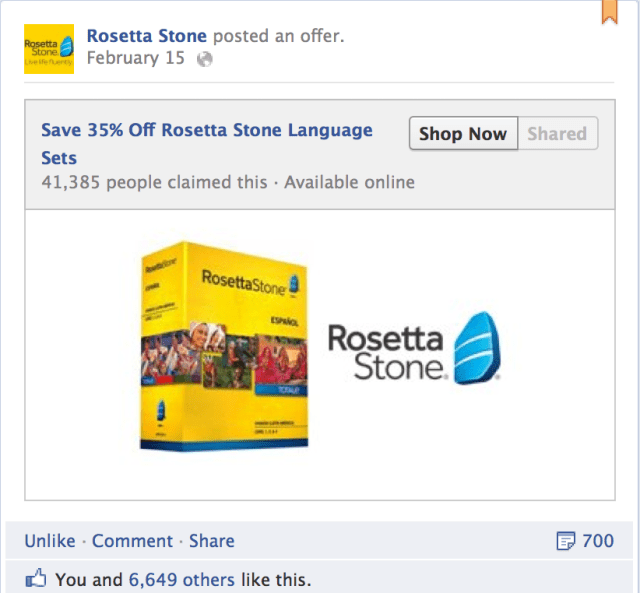The image size is (640, 593).
Task: Show the 700 comments count
Action: (597, 541)
